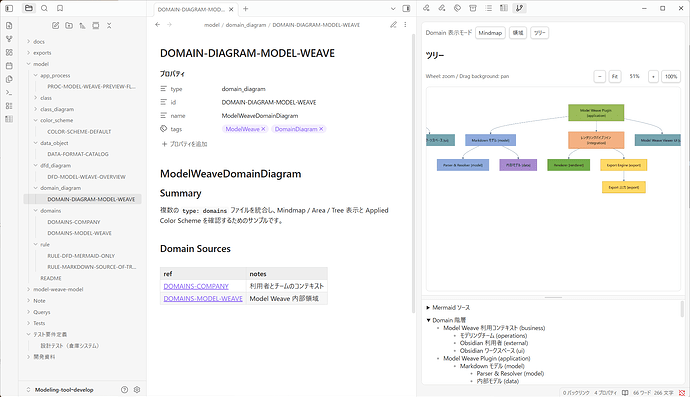The height and width of the screenshot is (397, 690).
Task: Collapse the model folder
Action: coord(29,64)
